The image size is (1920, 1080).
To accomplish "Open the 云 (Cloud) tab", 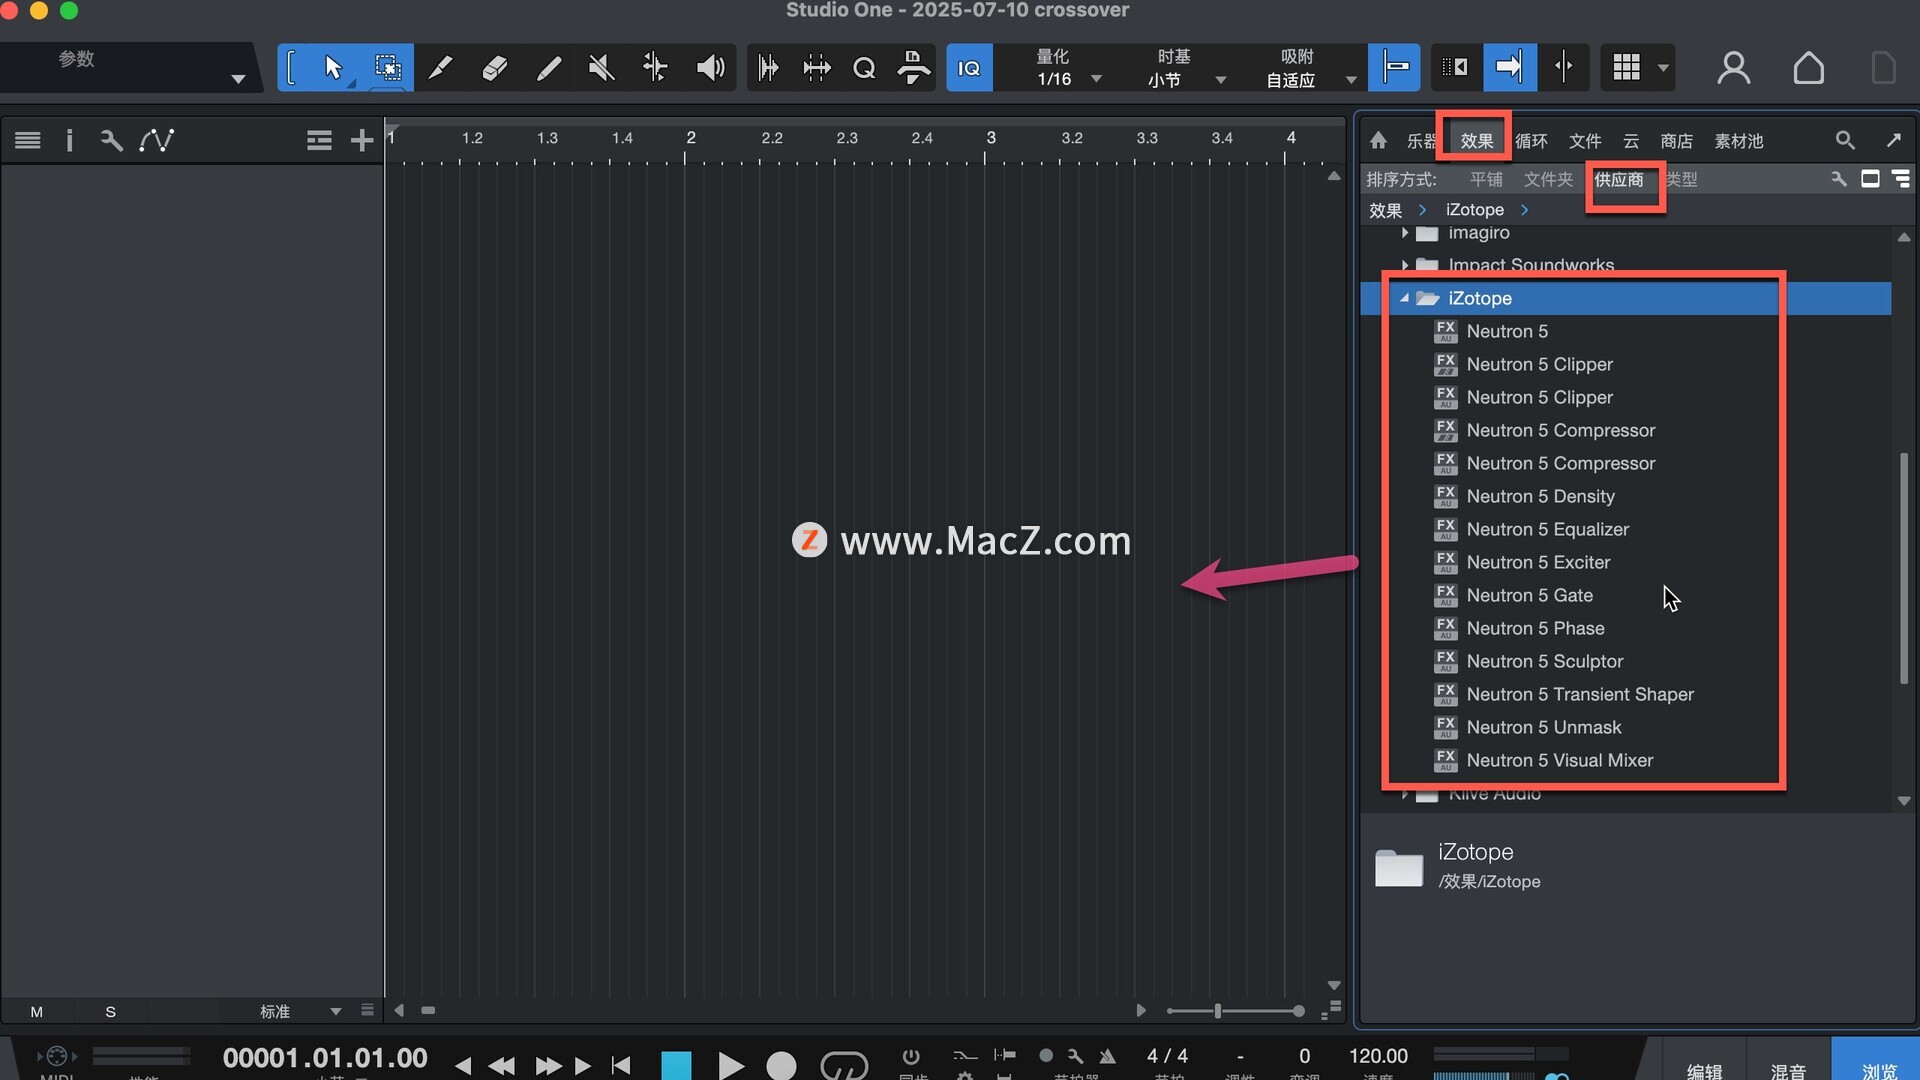I will click(x=1631, y=141).
